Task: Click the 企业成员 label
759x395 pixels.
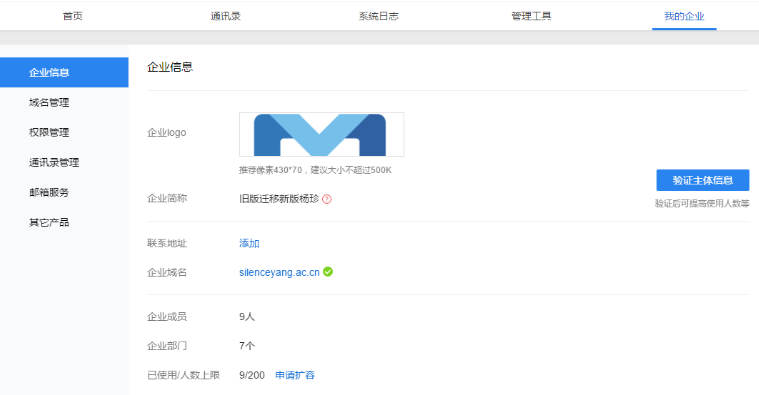Action: point(167,317)
